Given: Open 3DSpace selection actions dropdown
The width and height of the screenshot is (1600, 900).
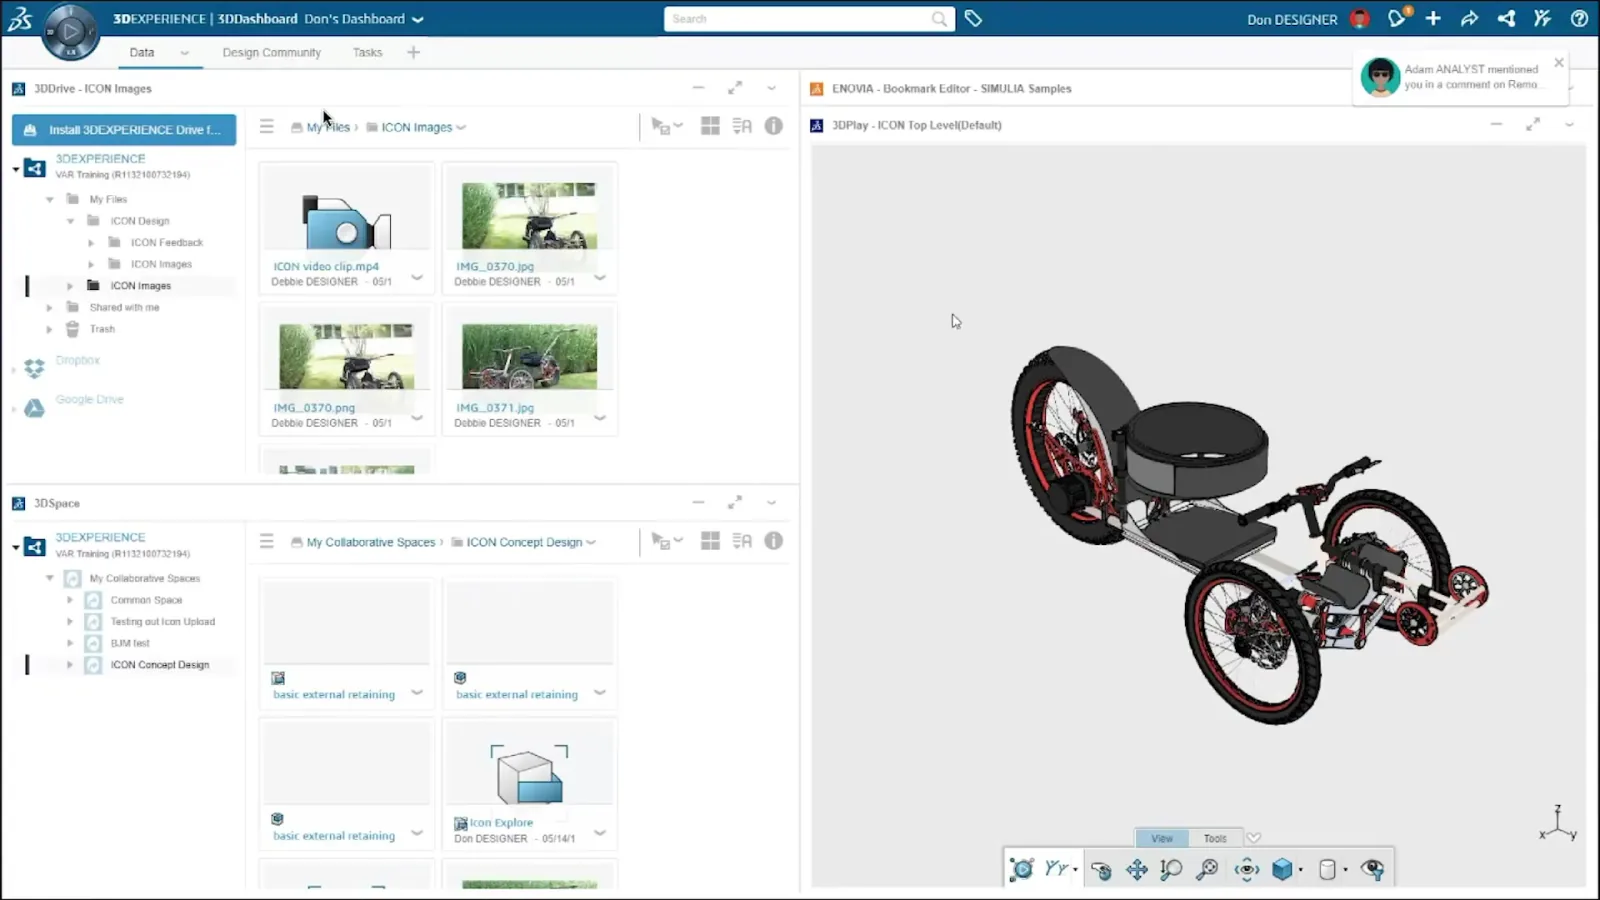Looking at the screenshot, I should pyautogui.click(x=667, y=541).
